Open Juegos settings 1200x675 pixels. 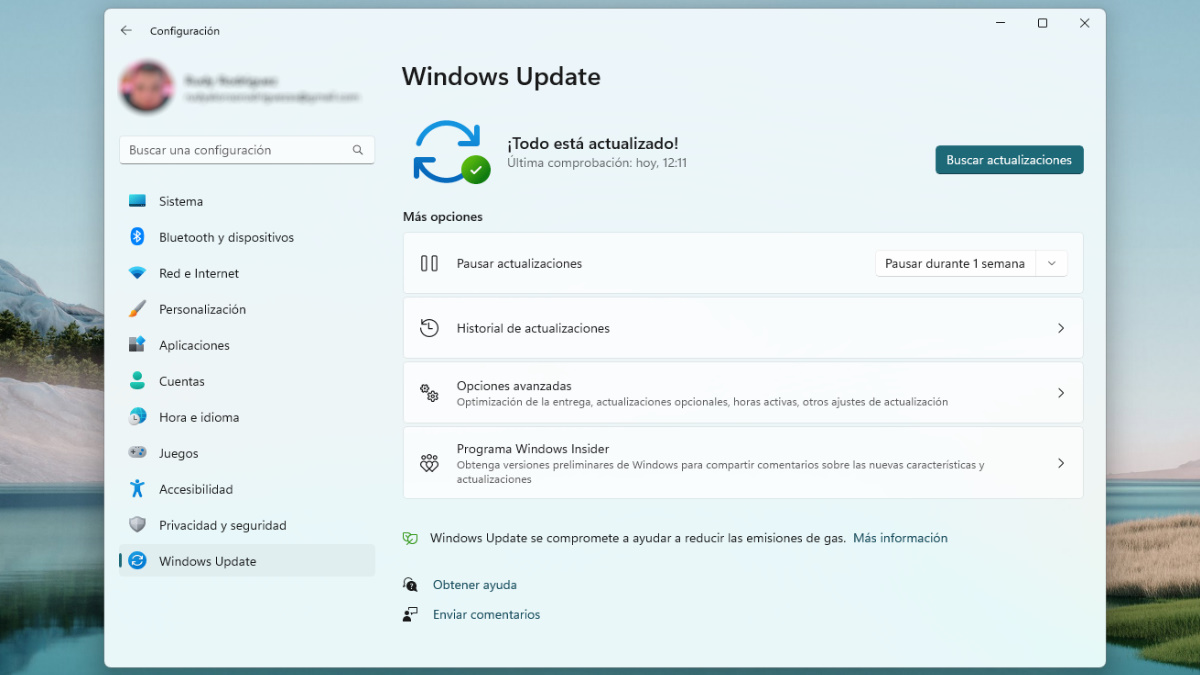[x=247, y=453]
